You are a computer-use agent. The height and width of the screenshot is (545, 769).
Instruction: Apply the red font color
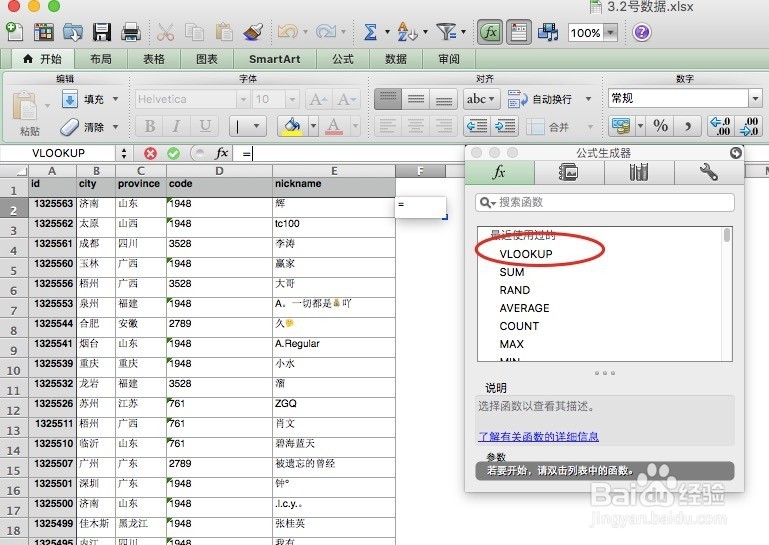(x=334, y=127)
